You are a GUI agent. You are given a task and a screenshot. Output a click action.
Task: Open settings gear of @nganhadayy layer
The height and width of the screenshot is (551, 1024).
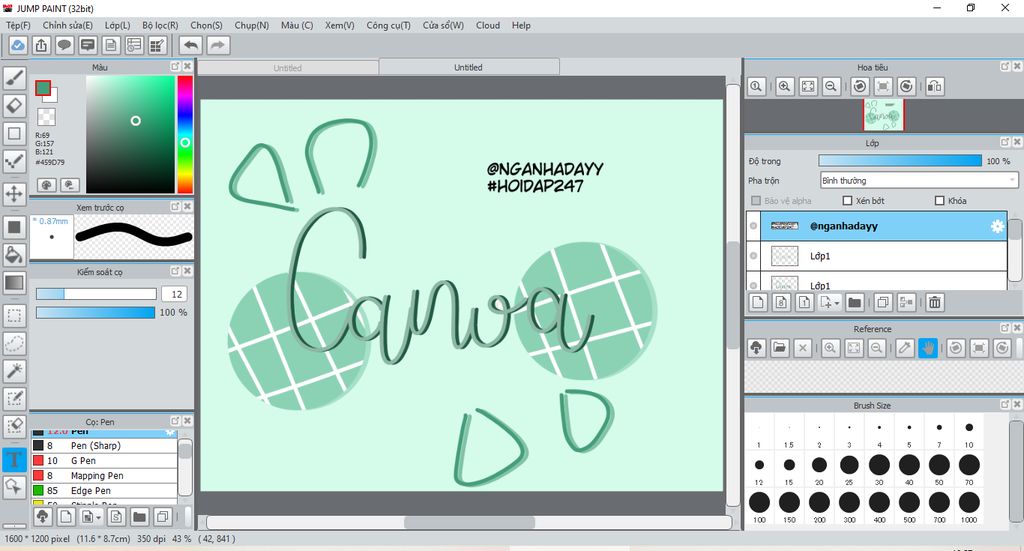997,226
